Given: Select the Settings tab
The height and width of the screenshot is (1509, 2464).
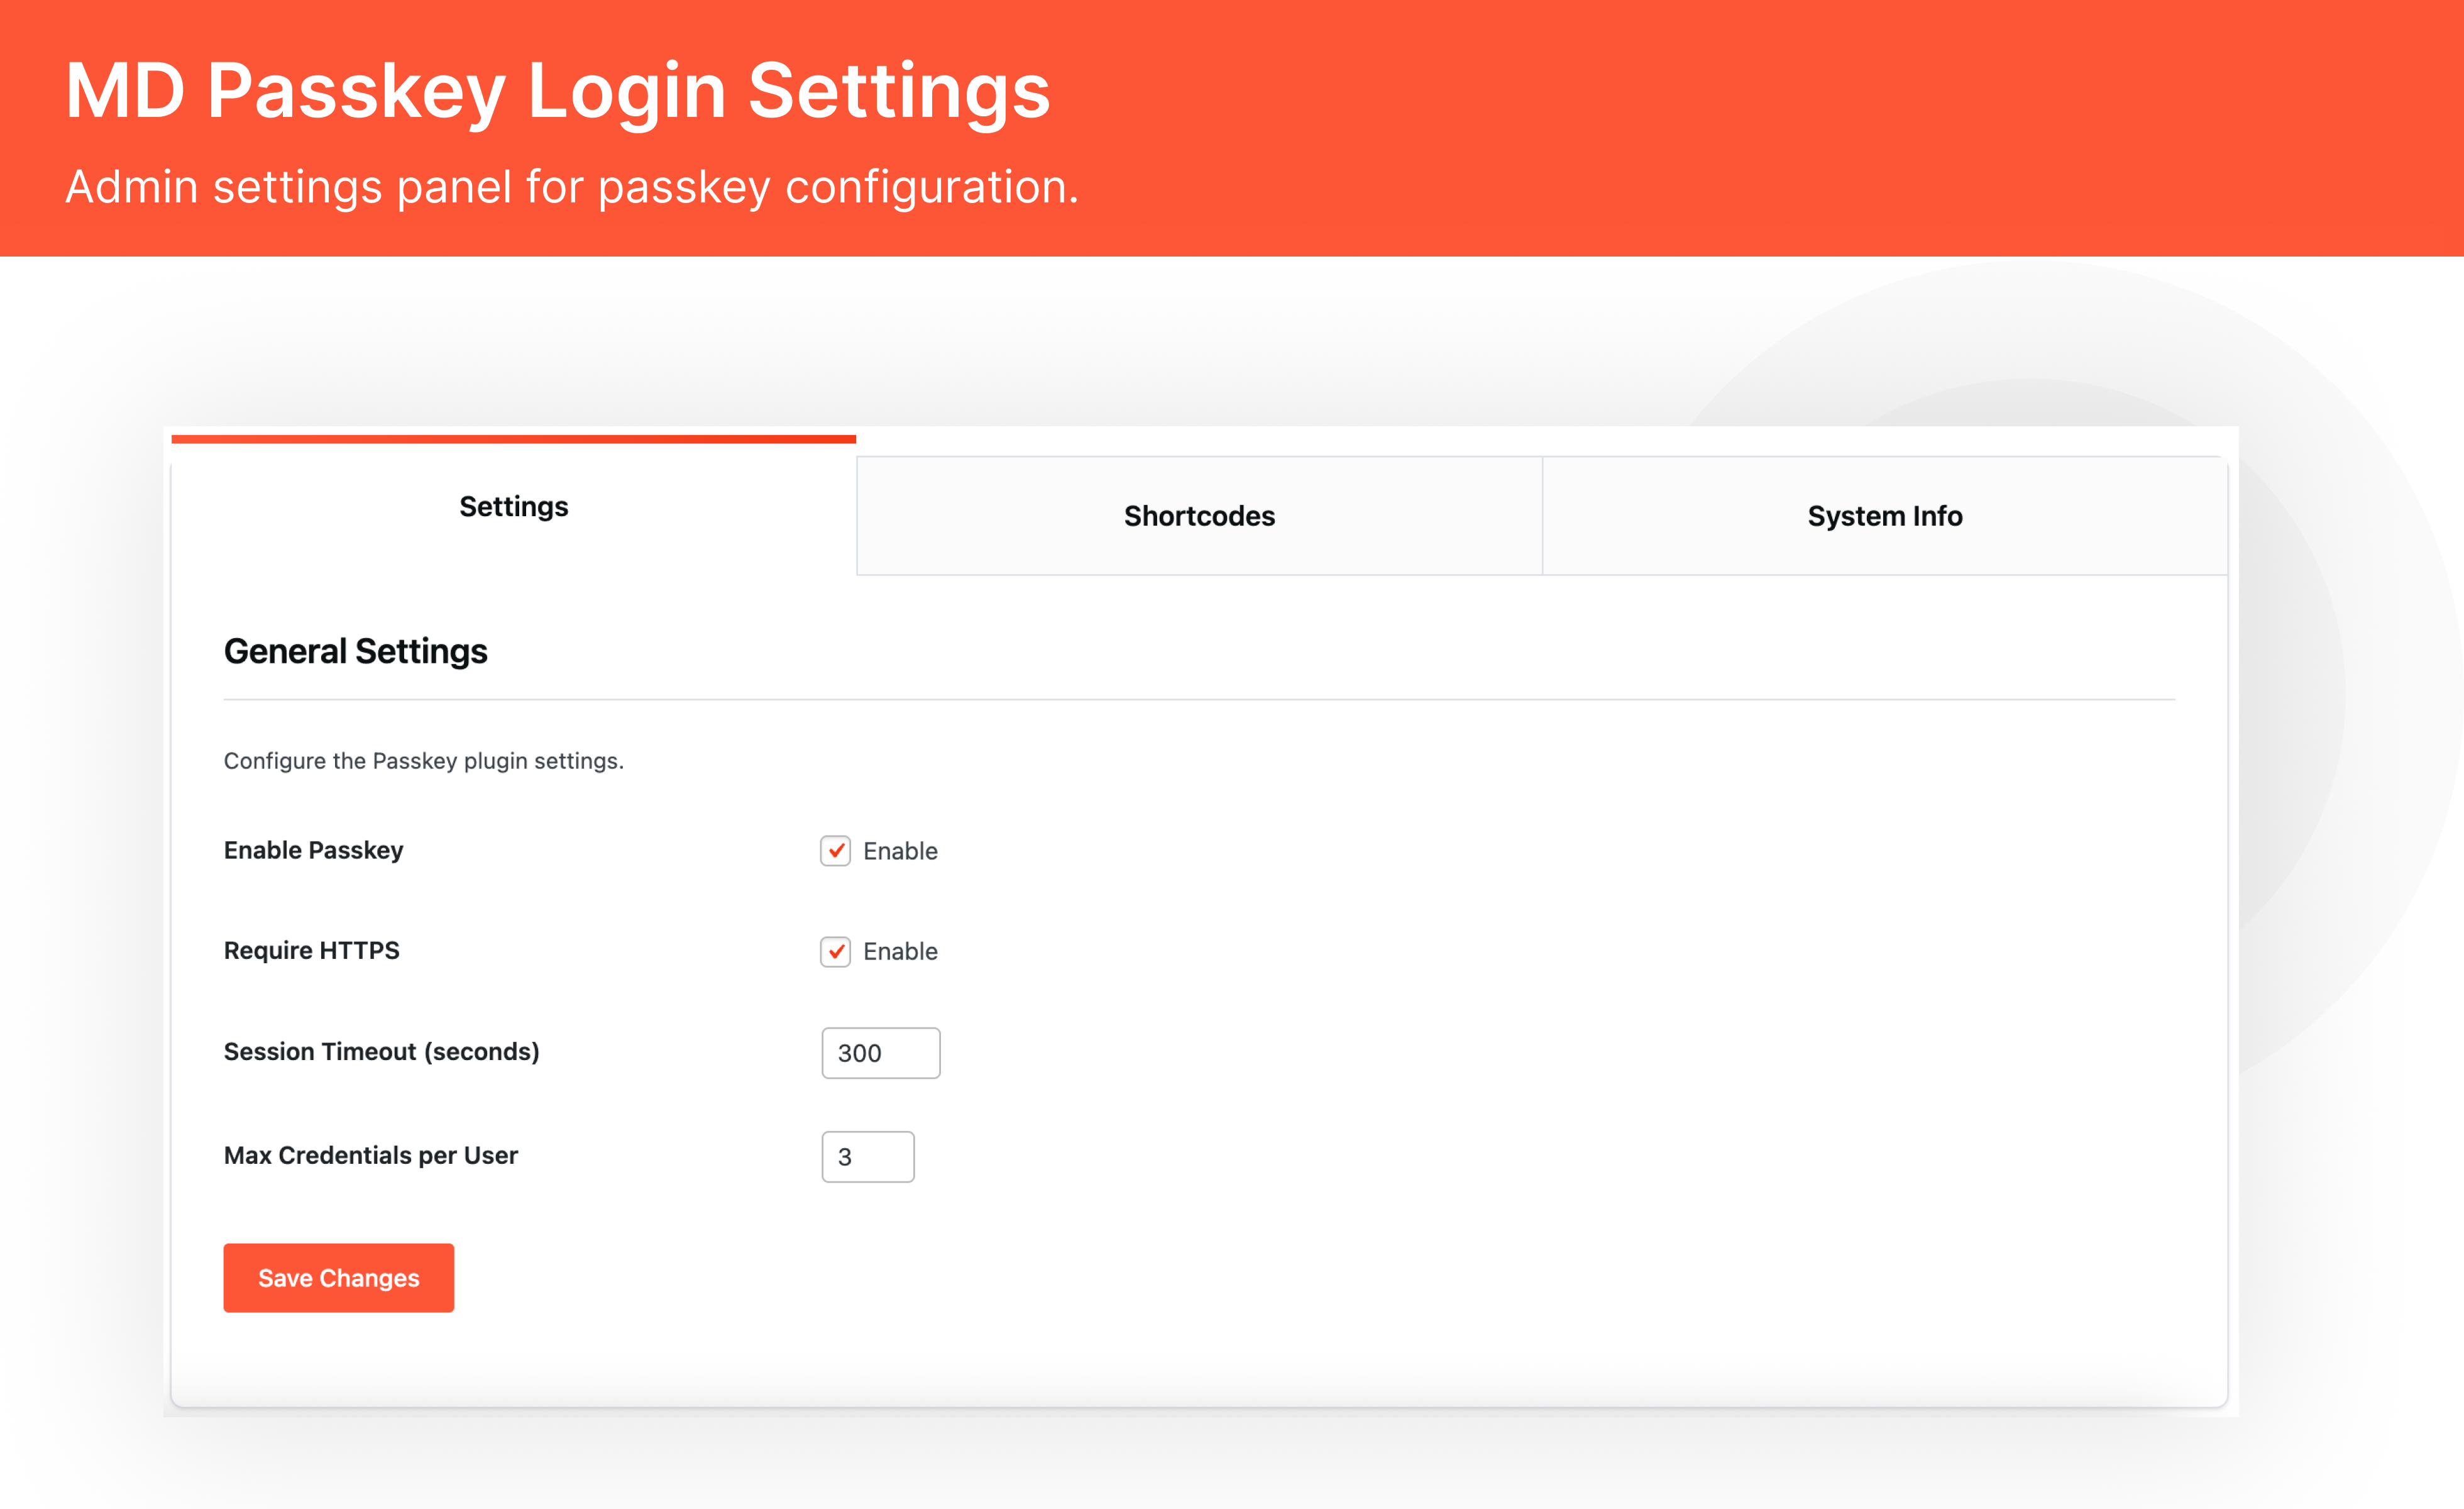Looking at the screenshot, I should click(x=513, y=507).
